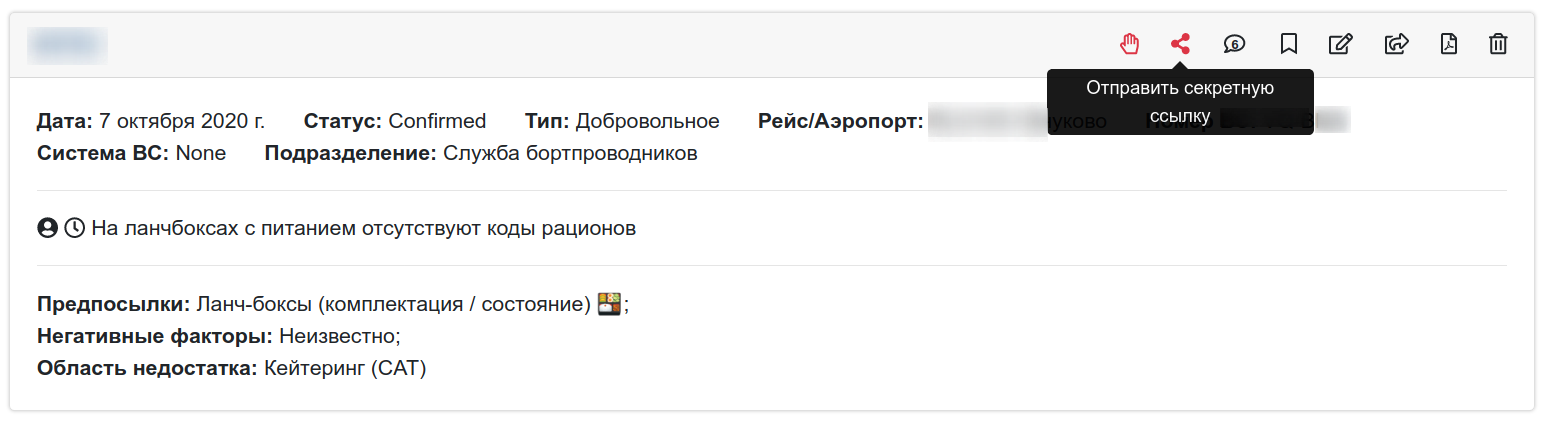Click the clock icon before description

[74, 228]
